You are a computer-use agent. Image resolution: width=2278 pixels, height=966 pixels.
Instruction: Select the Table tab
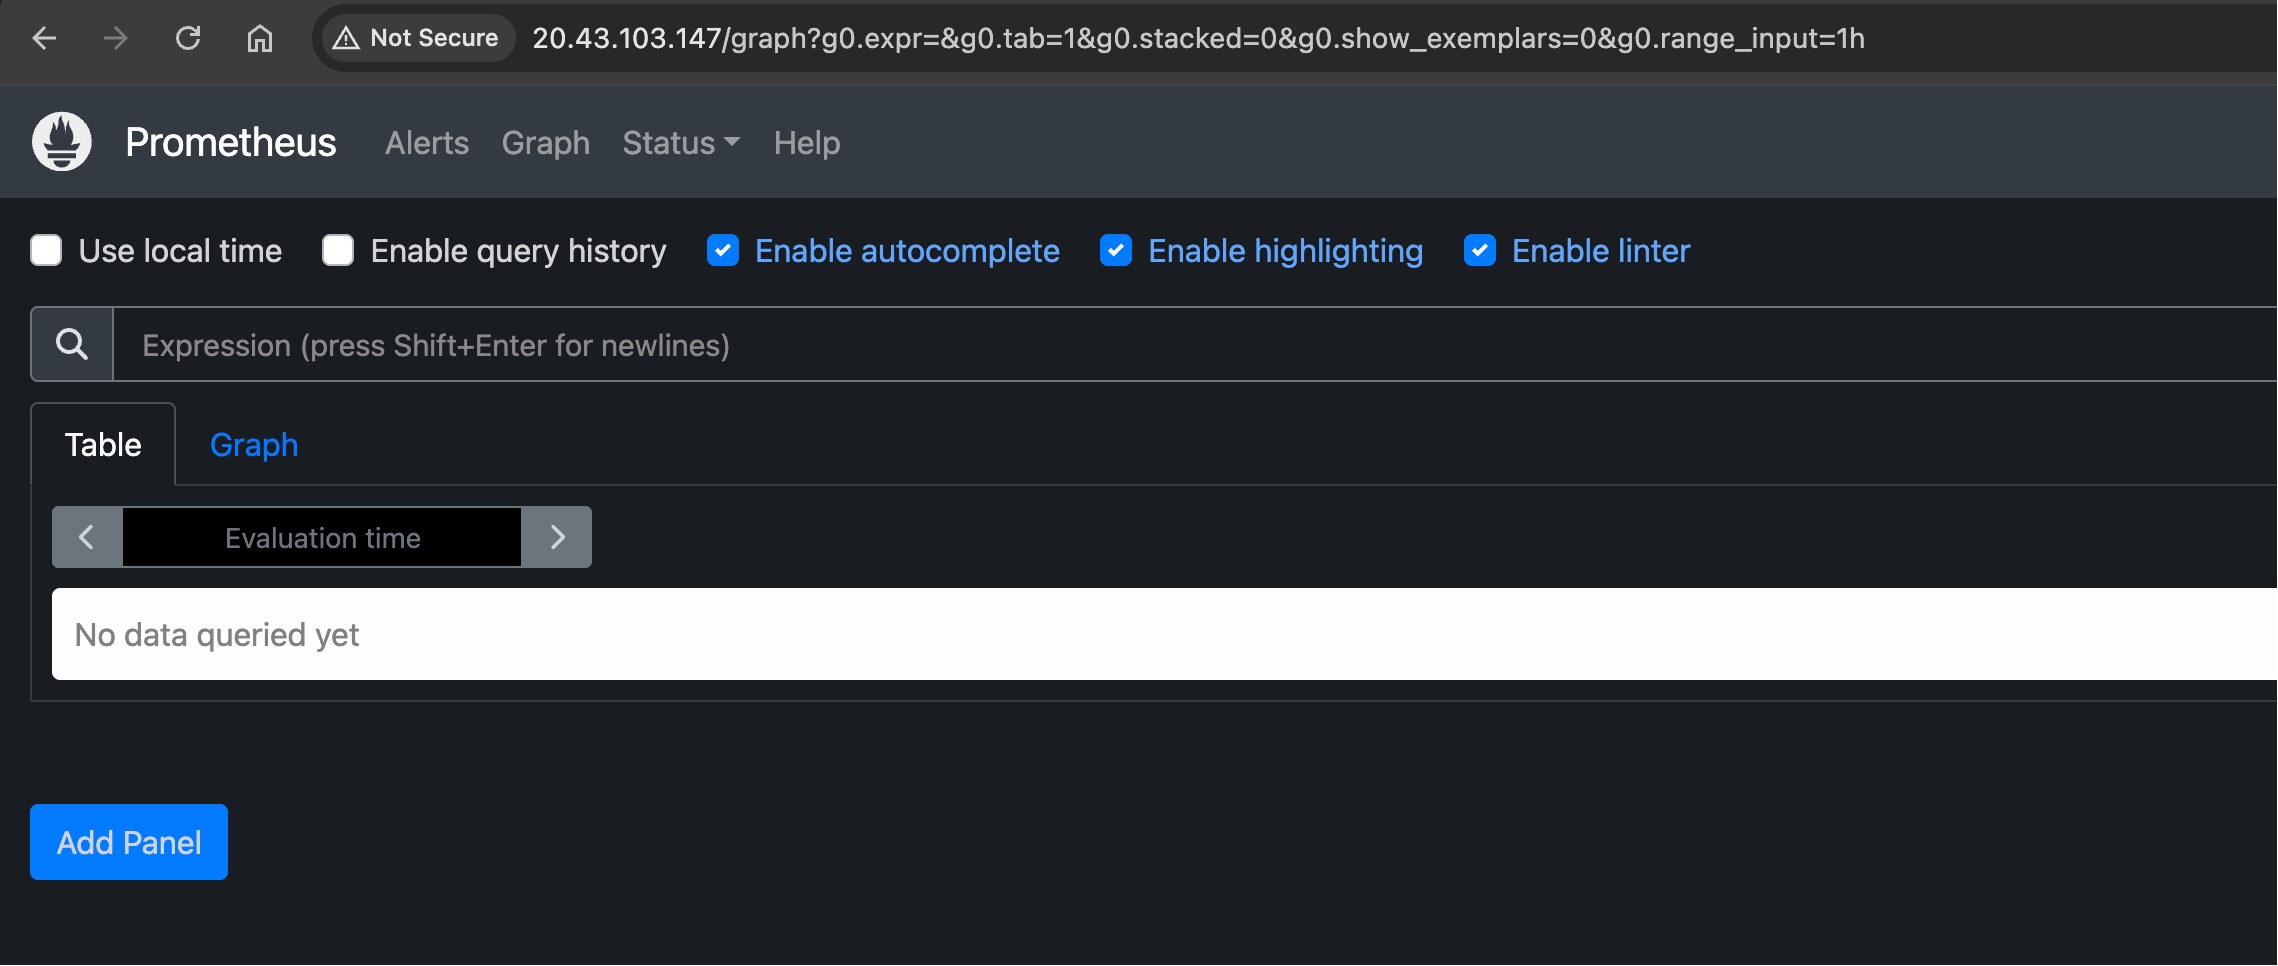tap(102, 444)
